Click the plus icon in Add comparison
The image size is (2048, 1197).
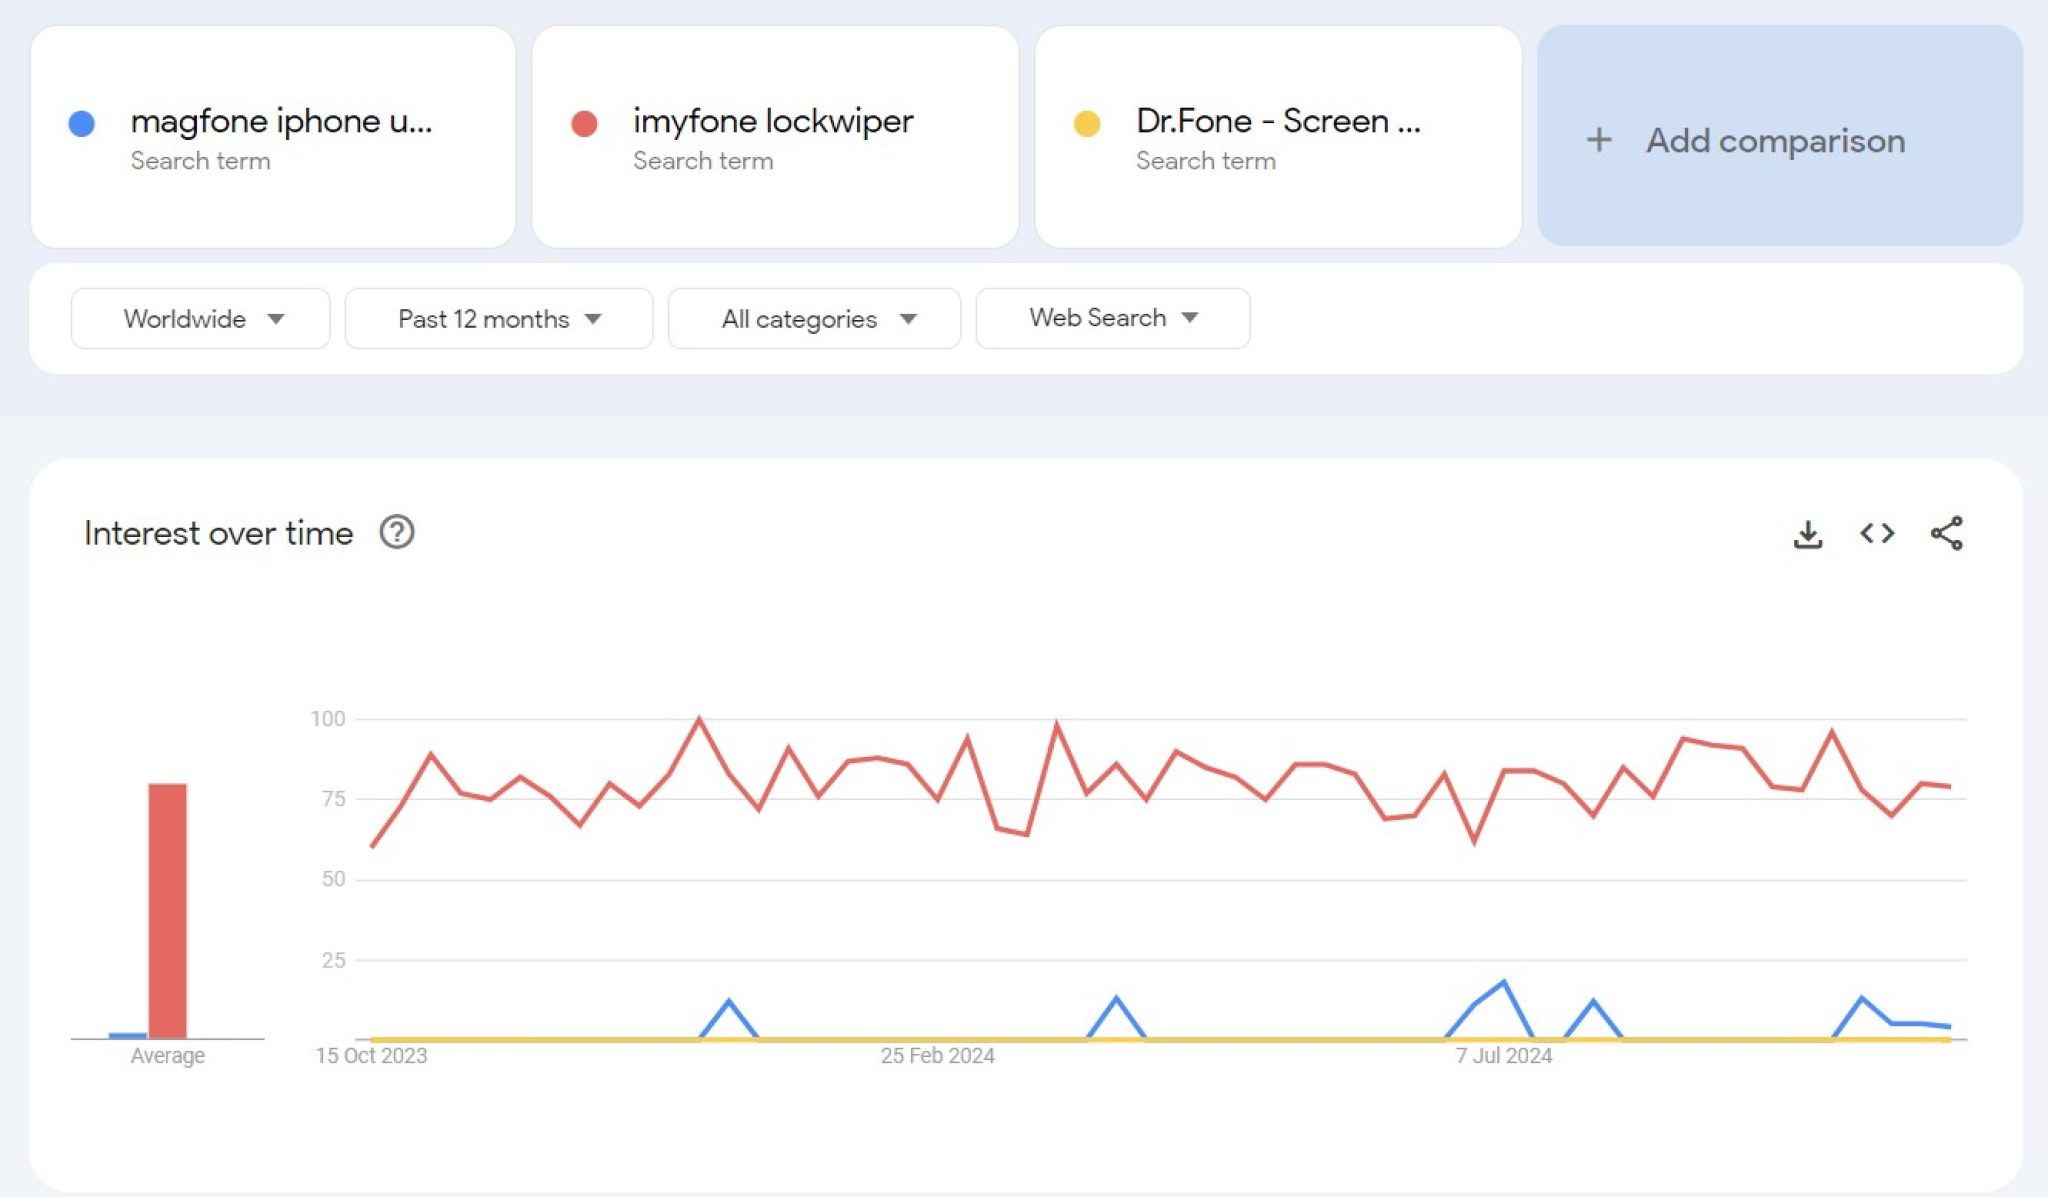[x=1599, y=140]
